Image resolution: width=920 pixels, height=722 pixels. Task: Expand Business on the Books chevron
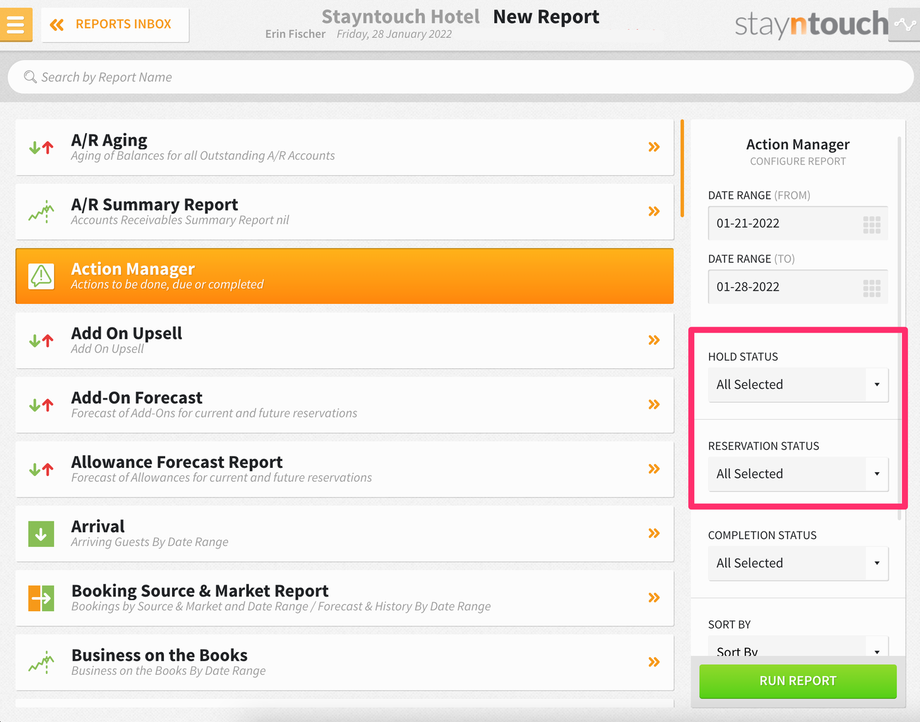(654, 662)
